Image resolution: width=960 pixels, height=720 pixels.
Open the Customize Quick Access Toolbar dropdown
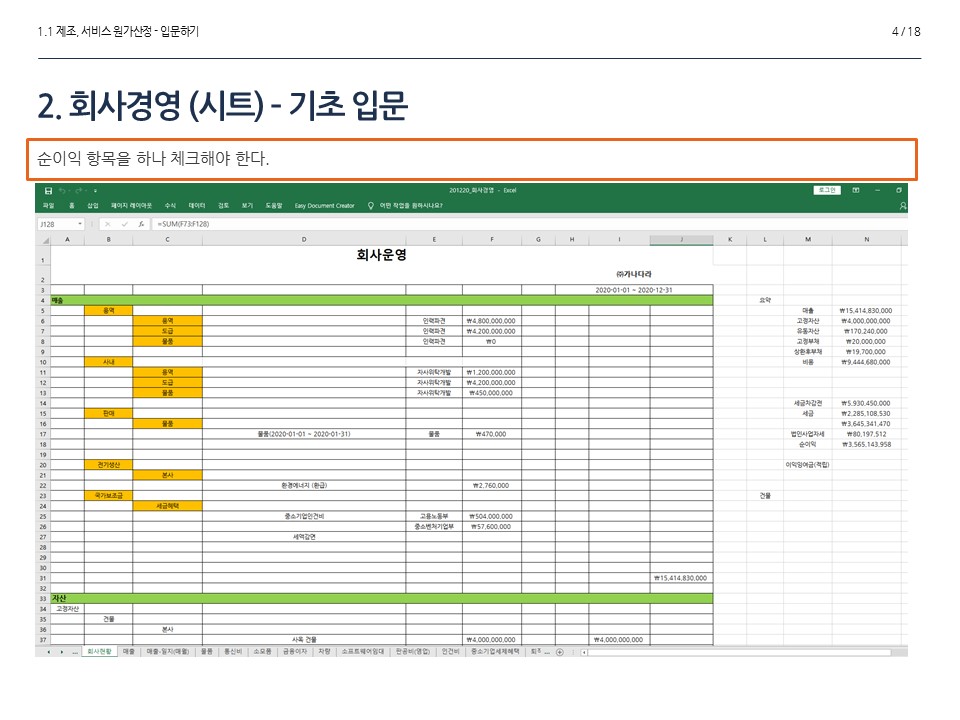pyautogui.click(x=96, y=190)
